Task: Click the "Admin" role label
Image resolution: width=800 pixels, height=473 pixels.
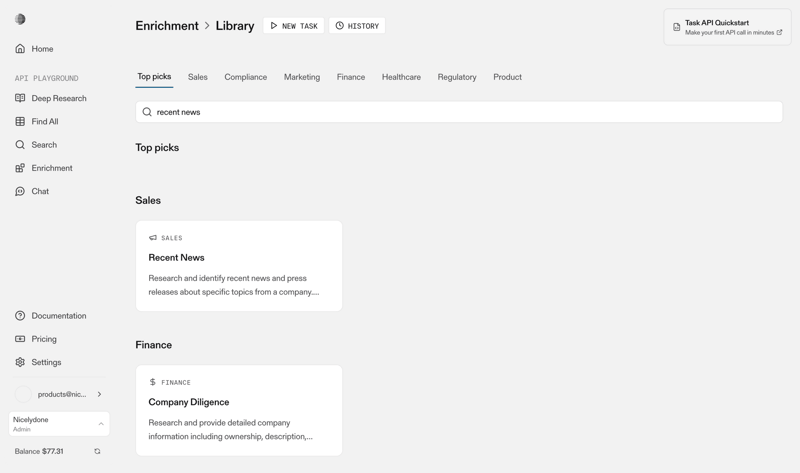Action: 22,429
